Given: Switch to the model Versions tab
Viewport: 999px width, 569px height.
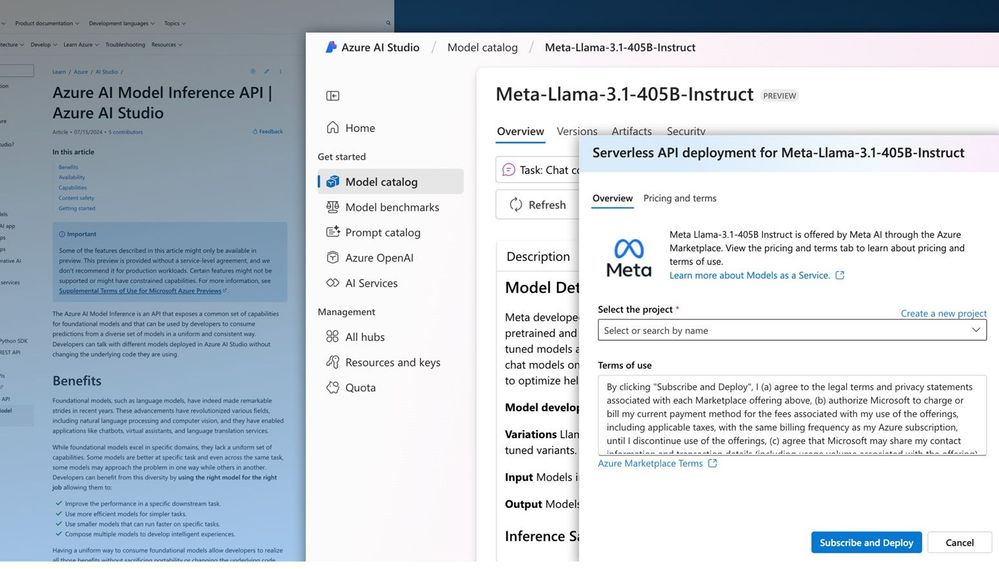Looking at the screenshot, I should [577, 131].
